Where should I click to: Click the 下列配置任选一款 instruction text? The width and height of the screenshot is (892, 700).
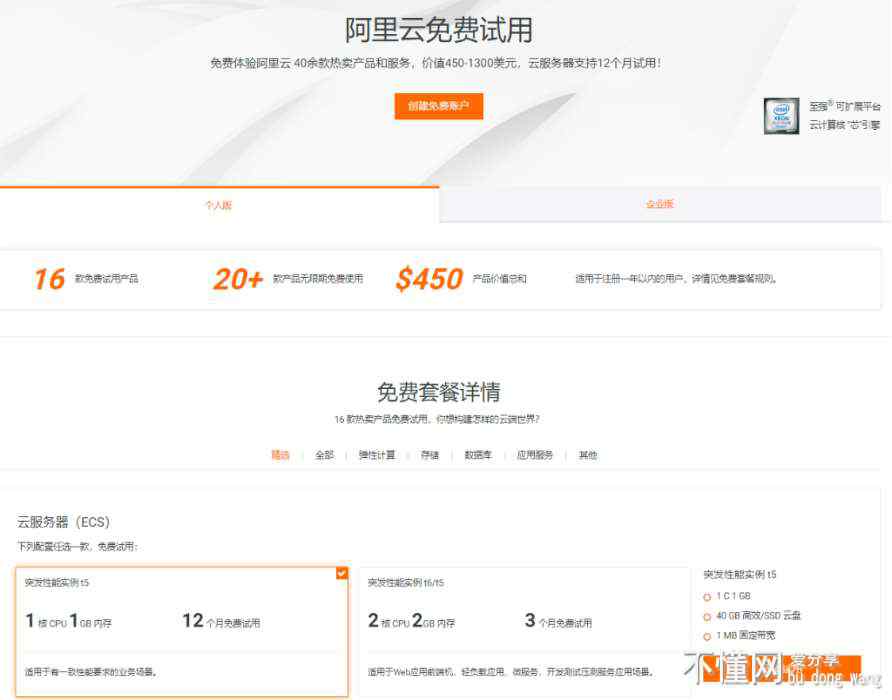coord(78,546)
